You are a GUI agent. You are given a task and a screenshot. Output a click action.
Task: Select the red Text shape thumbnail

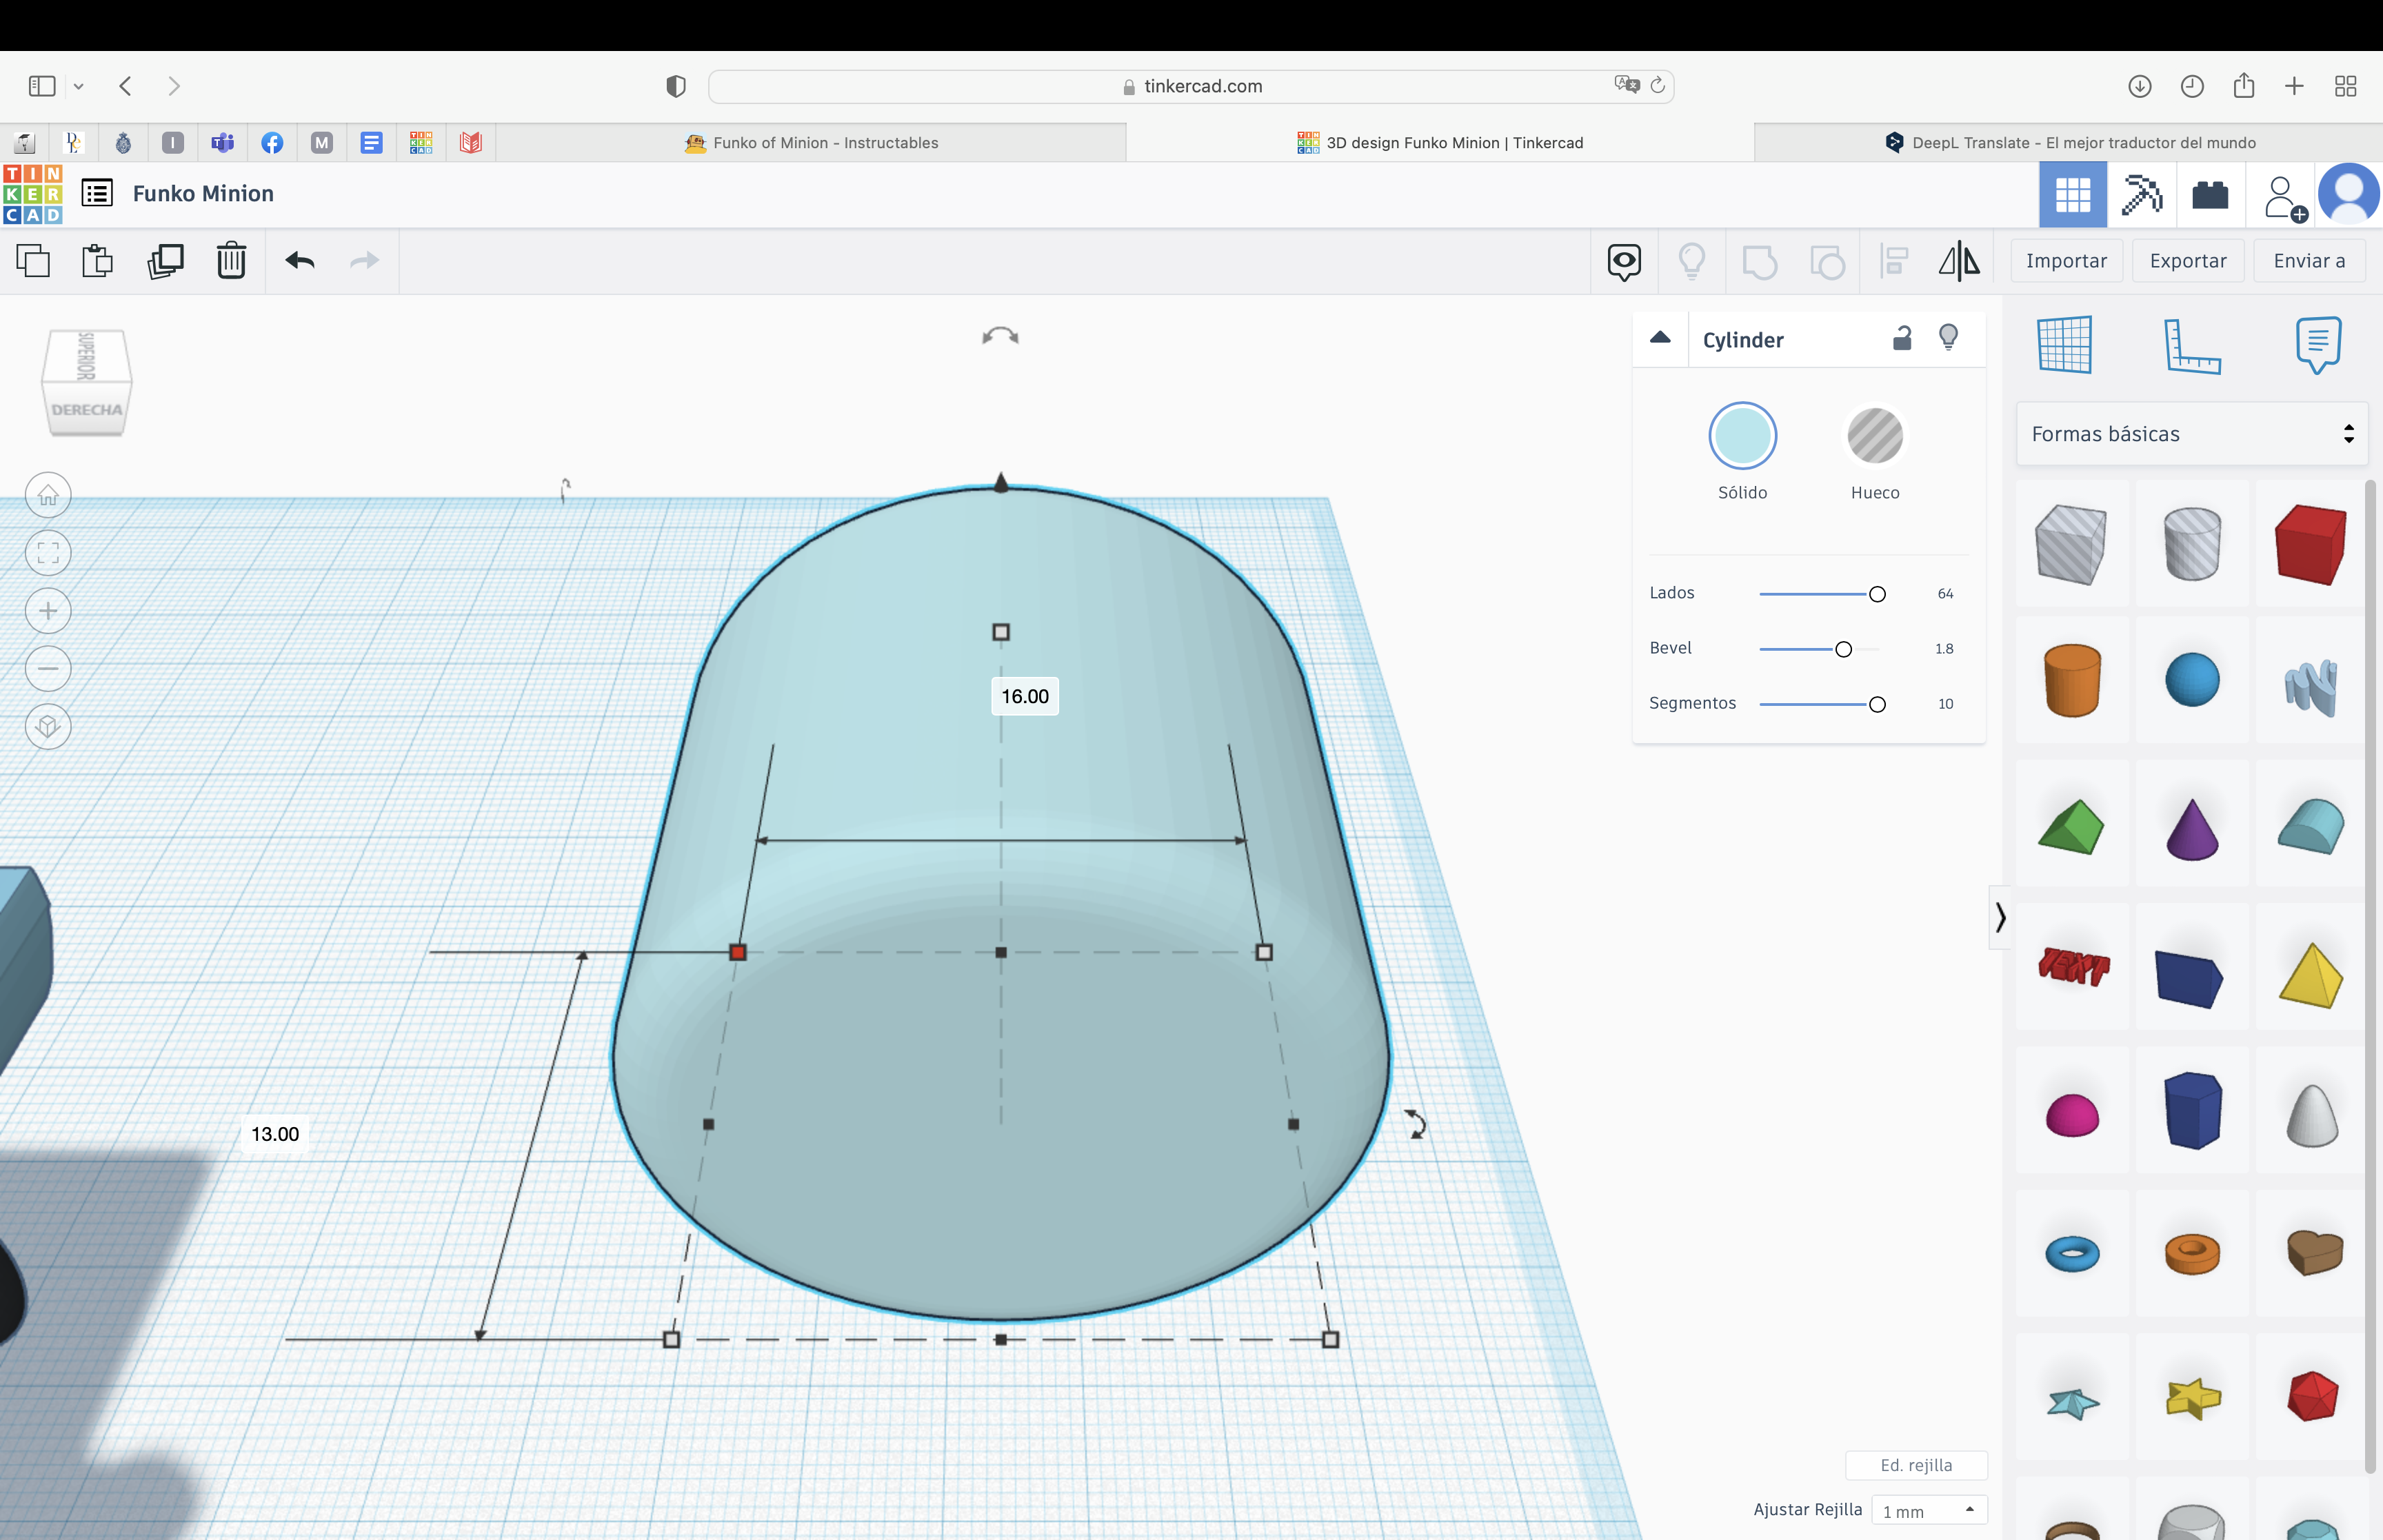(2073, 966)
